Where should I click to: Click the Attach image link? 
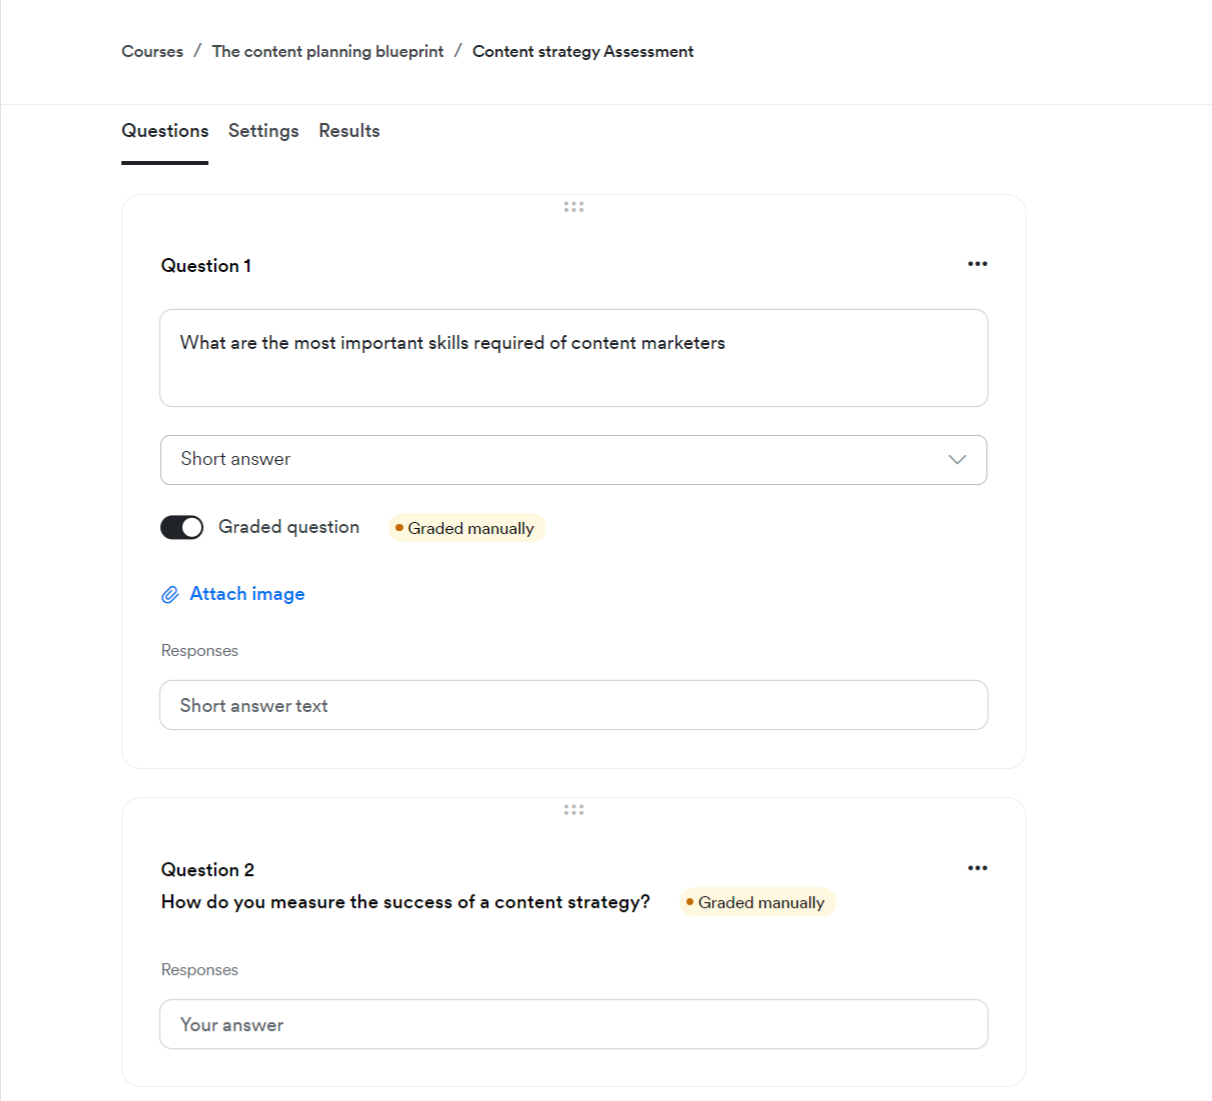click(247, 594)
